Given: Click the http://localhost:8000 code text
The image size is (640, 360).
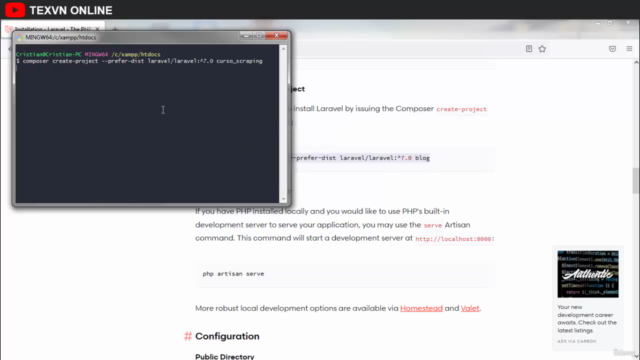Looking at the screenshot, I should coord(454,239).
